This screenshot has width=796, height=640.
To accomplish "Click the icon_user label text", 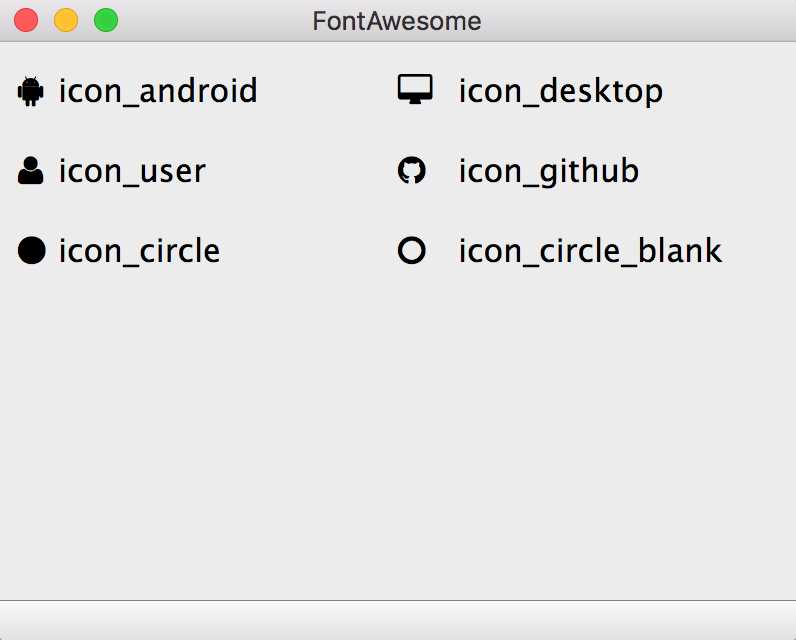I will tap(132, 171).
